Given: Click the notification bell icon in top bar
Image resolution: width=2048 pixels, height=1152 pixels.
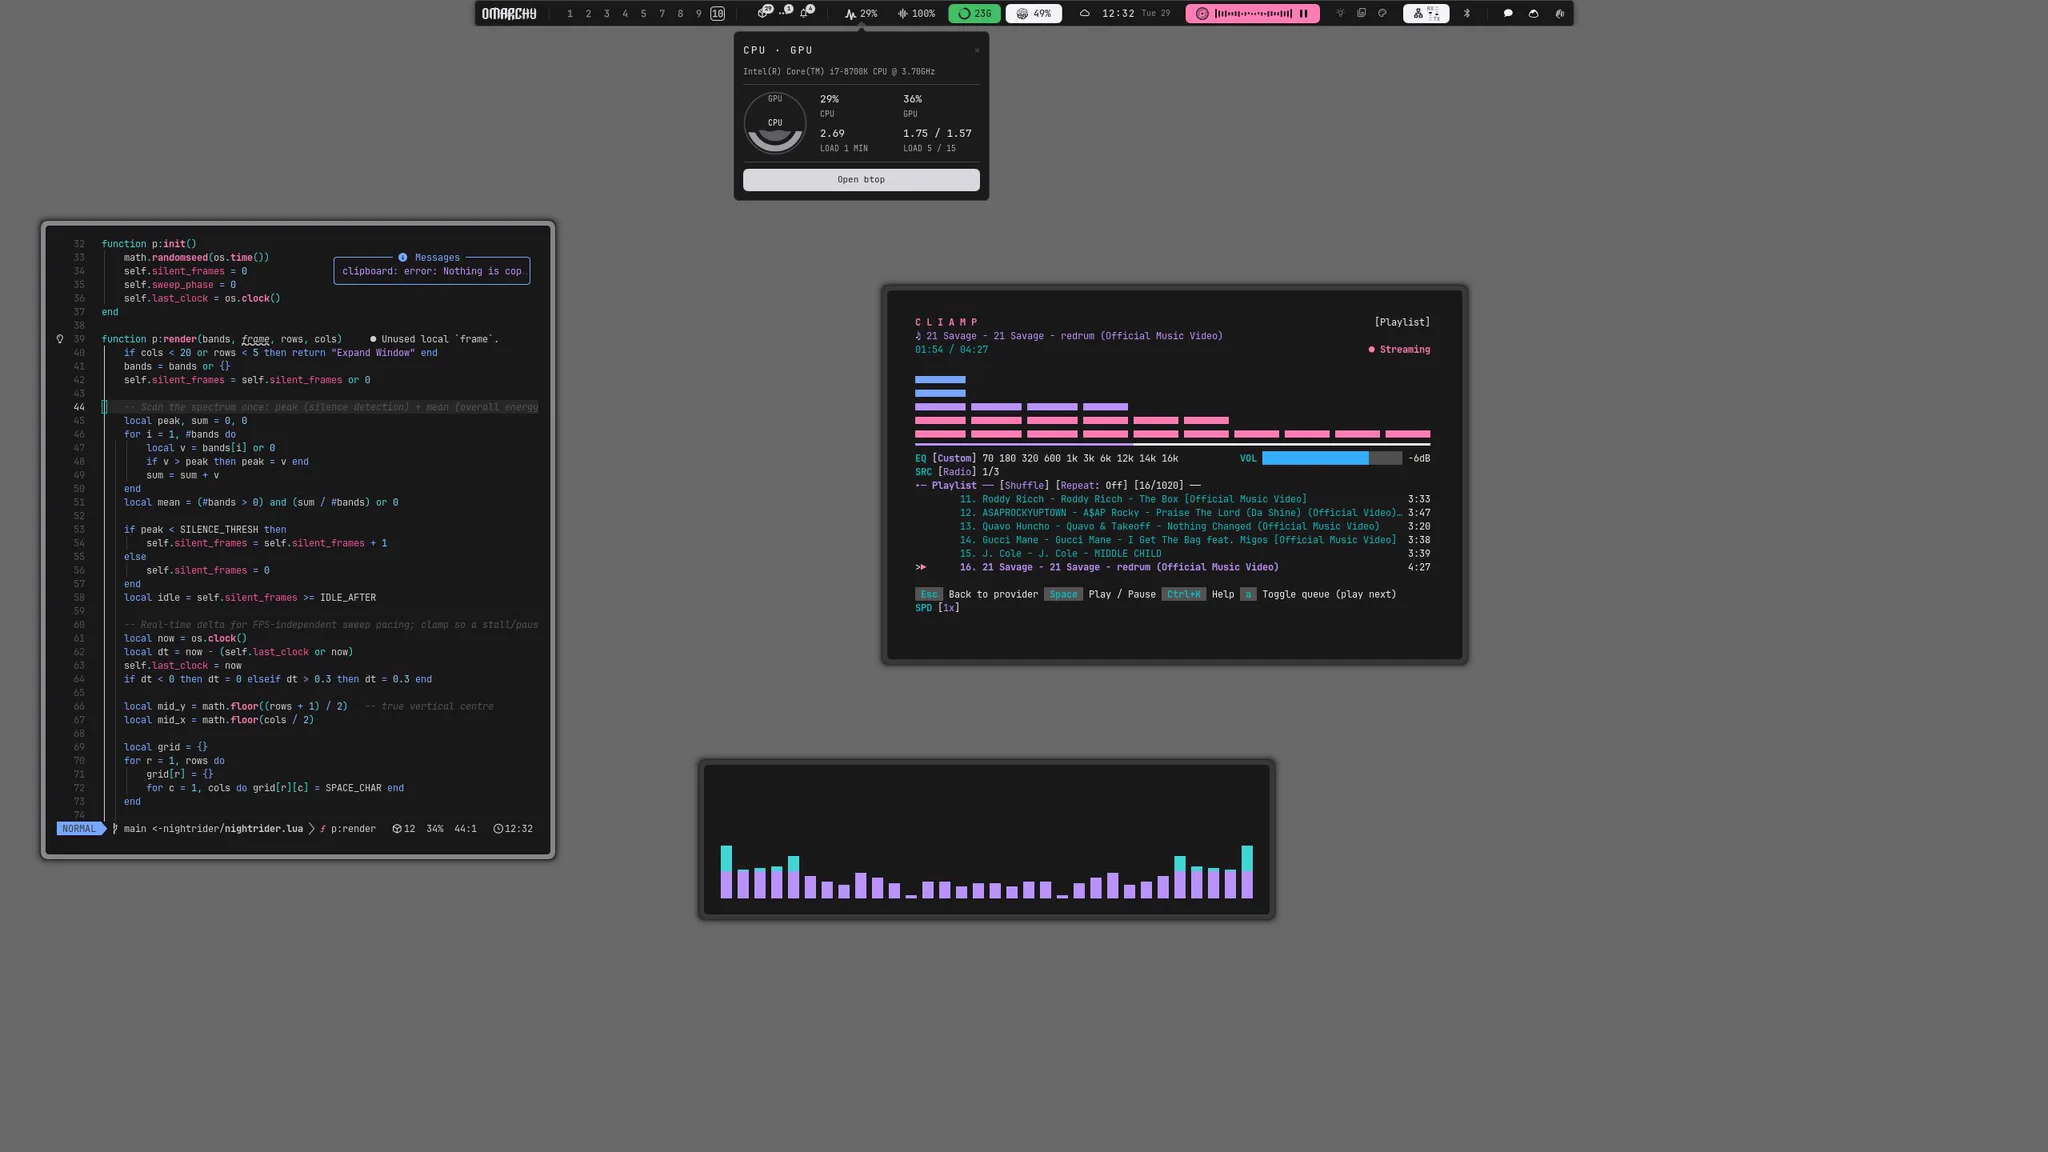Looking at the screenshot, I should 805,13.
